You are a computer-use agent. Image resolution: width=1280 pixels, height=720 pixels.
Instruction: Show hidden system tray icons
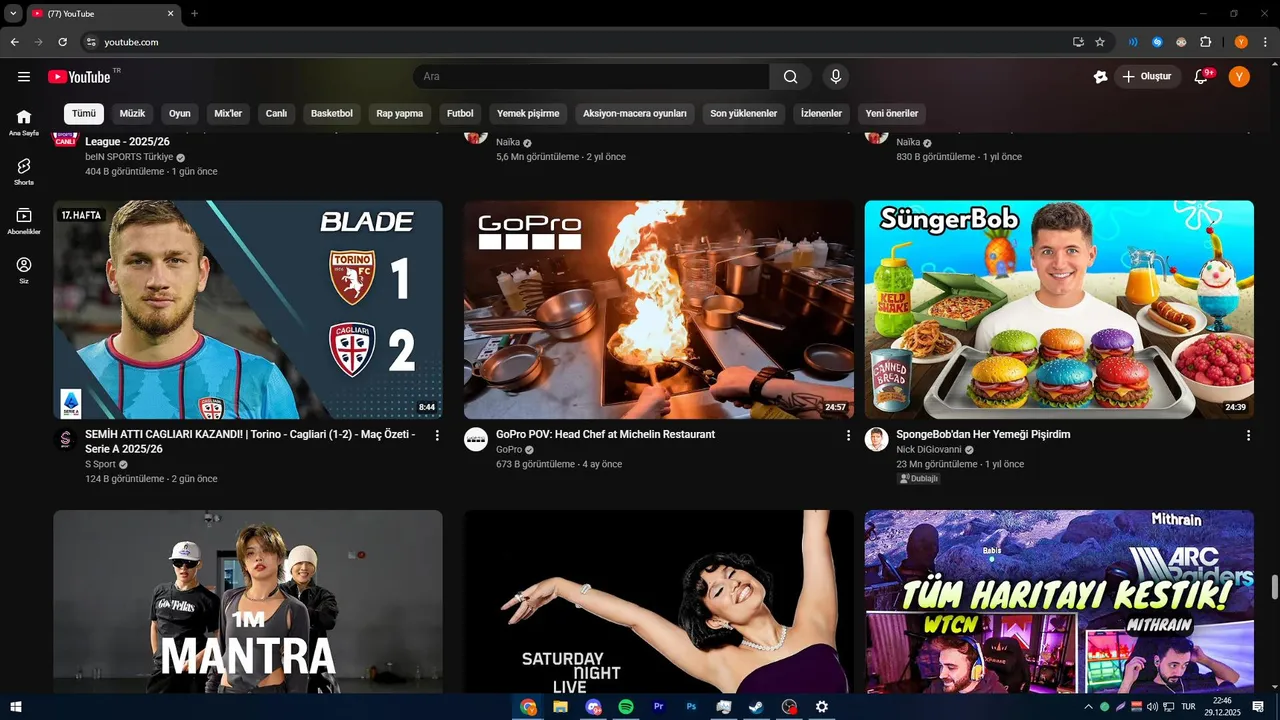pyautogui.click(x=1088, y=707)
